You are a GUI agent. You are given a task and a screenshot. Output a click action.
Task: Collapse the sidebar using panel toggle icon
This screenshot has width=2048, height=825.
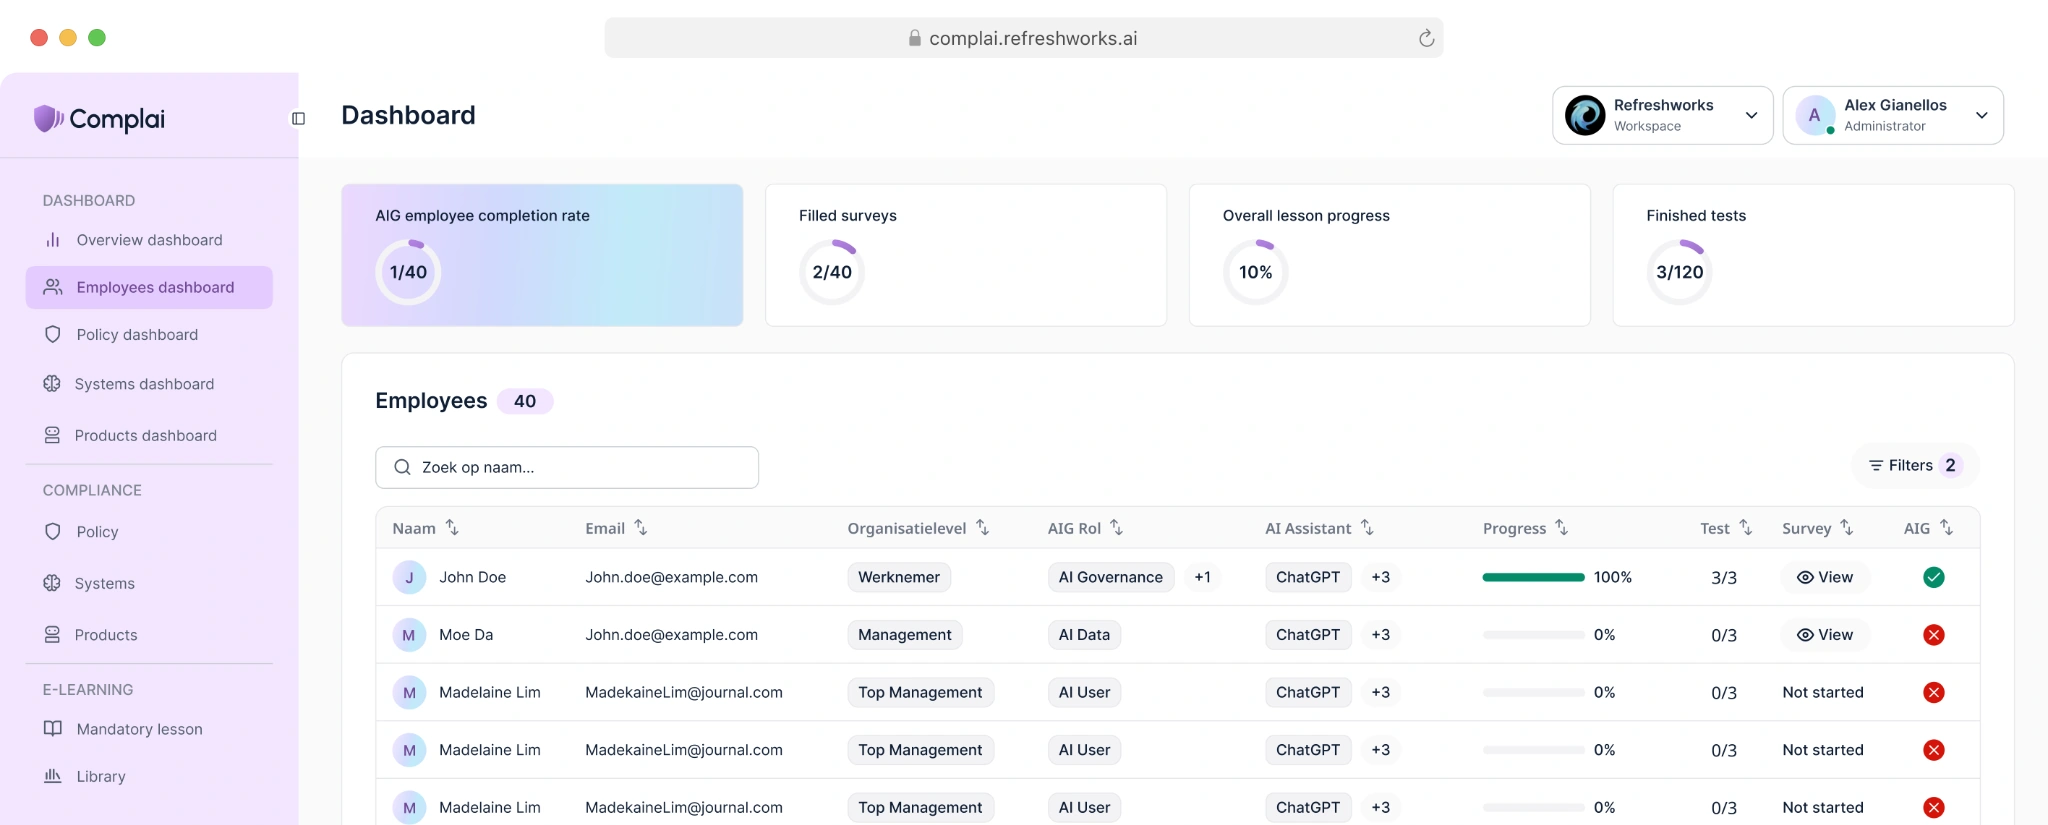298,119
